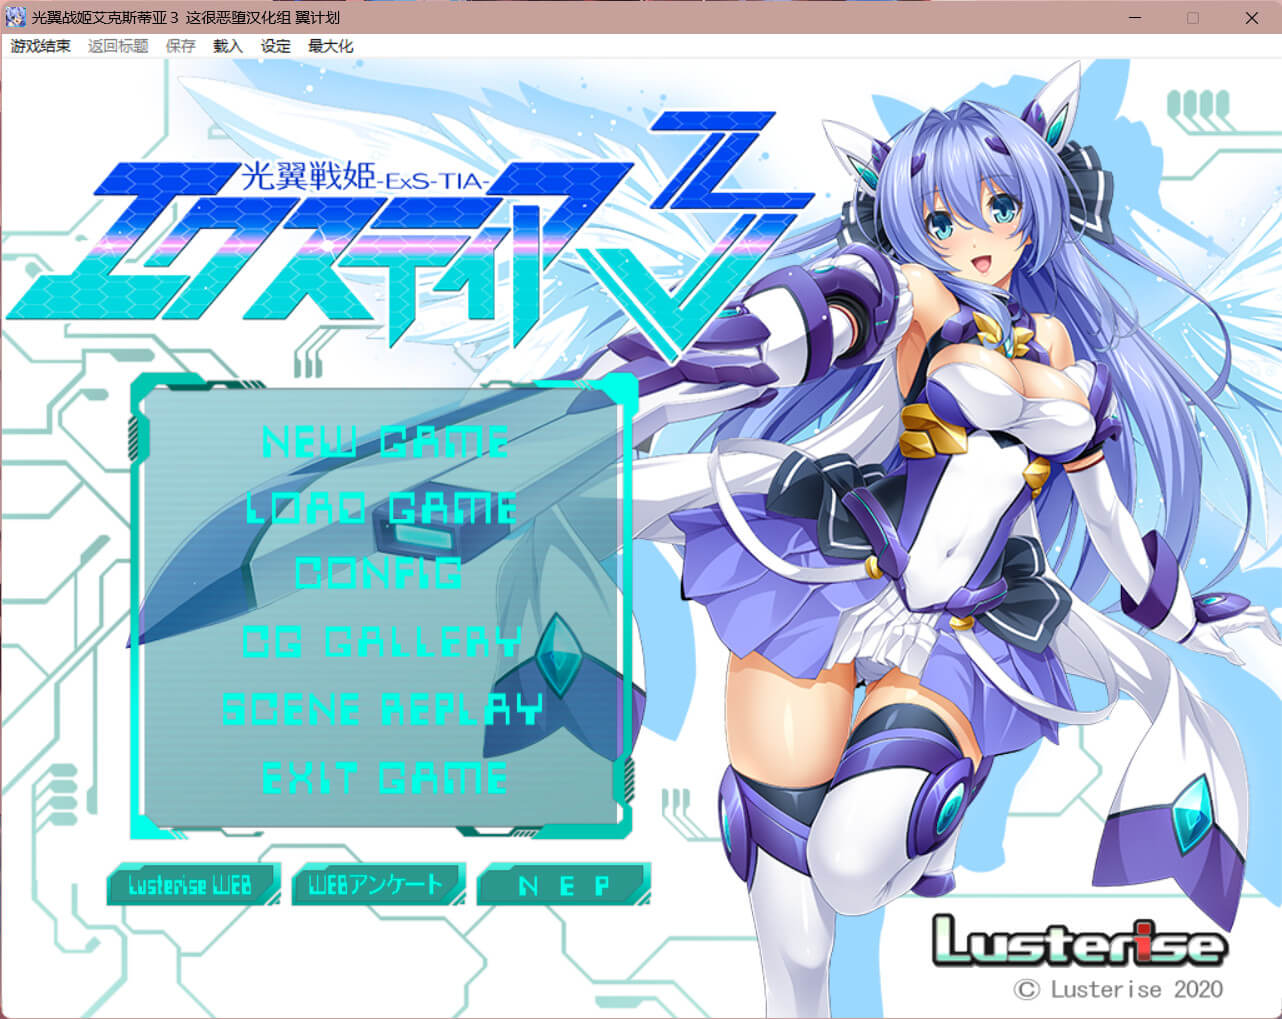Open the WEBアンケート survey button
The width and height of the screenshot is (1282, 1019).
pos(377,885)
